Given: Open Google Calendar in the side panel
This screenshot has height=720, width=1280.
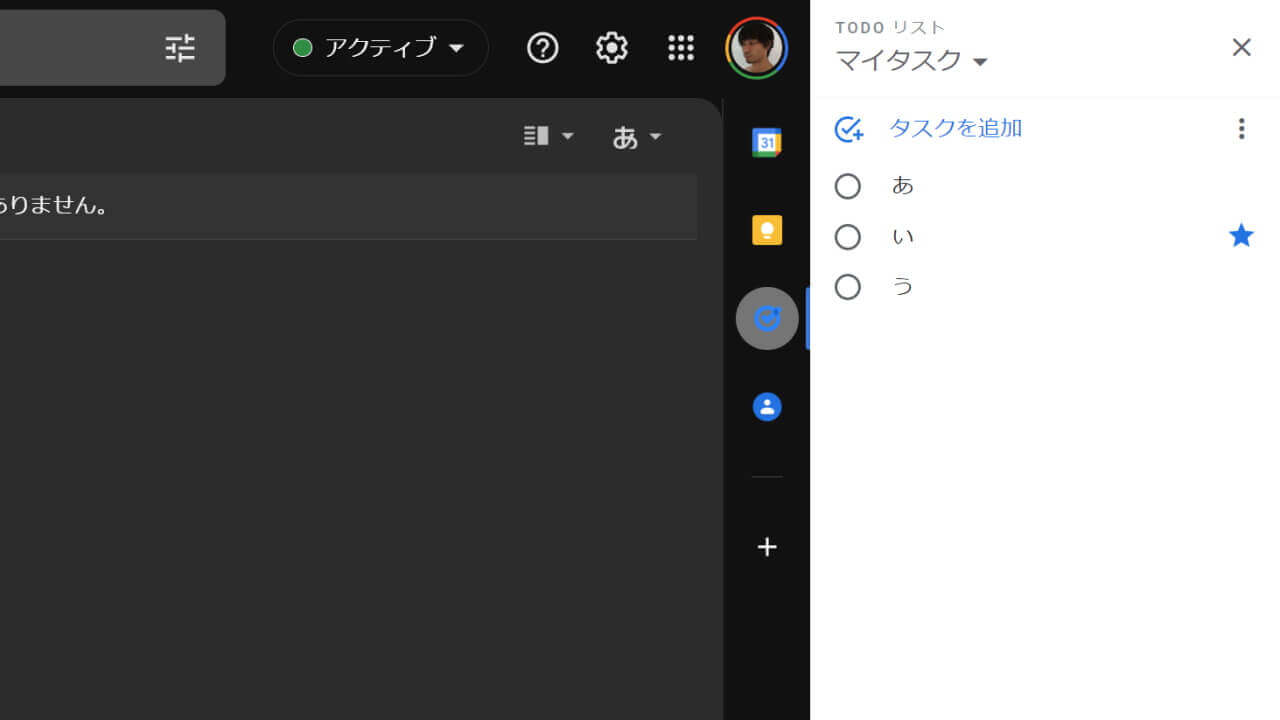Looking at the screenshot, I should pyautogui.click(x=766, y=142).
